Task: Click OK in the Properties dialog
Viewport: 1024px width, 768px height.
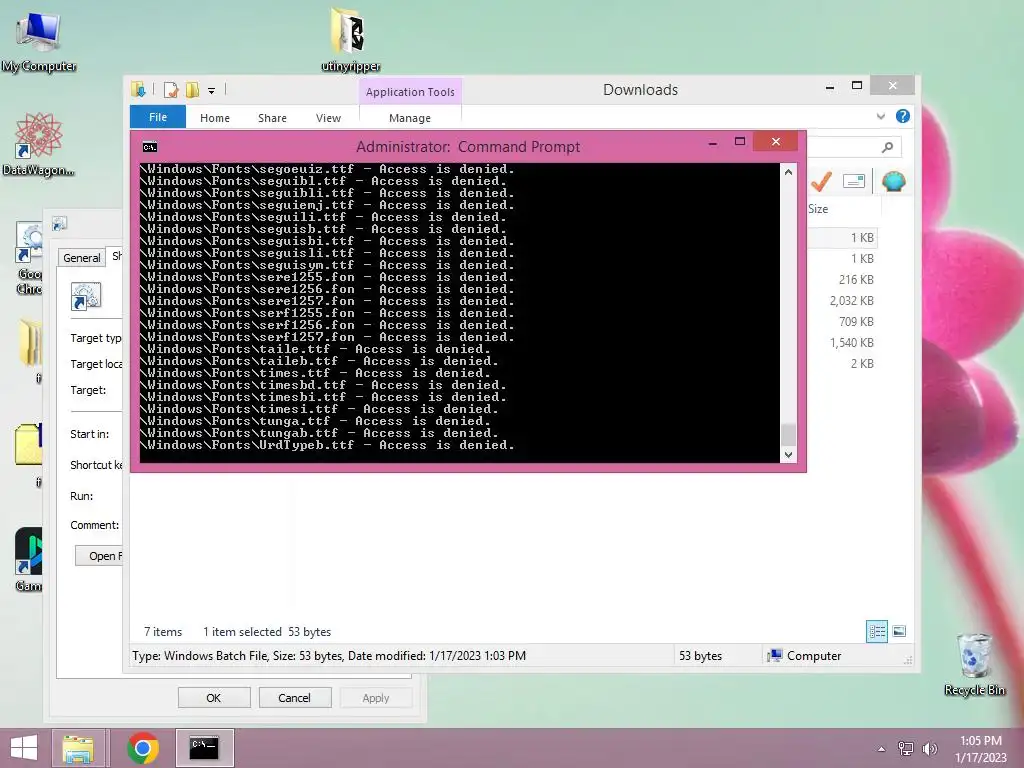Action: pyautogui.click(x=214, y=697)
